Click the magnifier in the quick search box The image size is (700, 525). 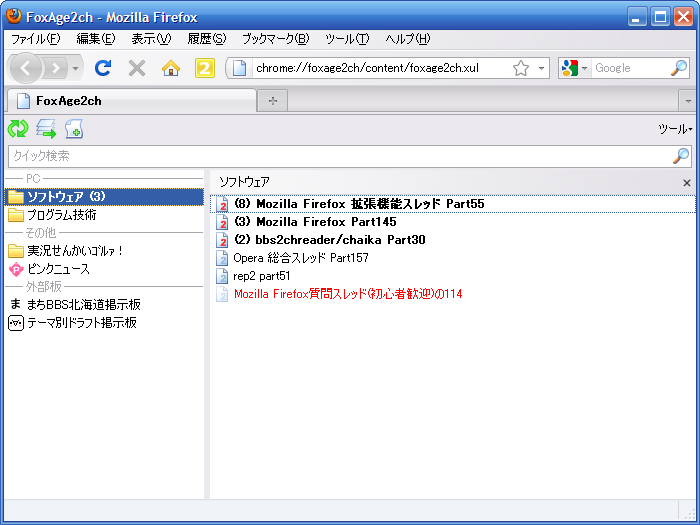pos(681,156)
